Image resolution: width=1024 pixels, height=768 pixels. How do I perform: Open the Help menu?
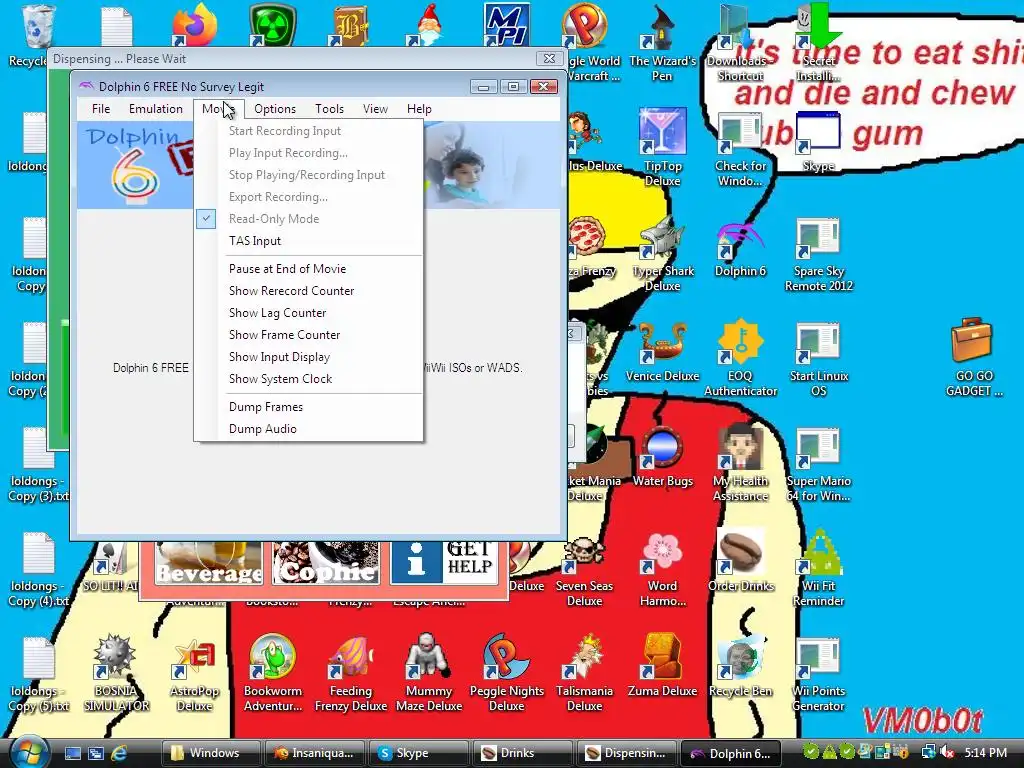[419, 109]
